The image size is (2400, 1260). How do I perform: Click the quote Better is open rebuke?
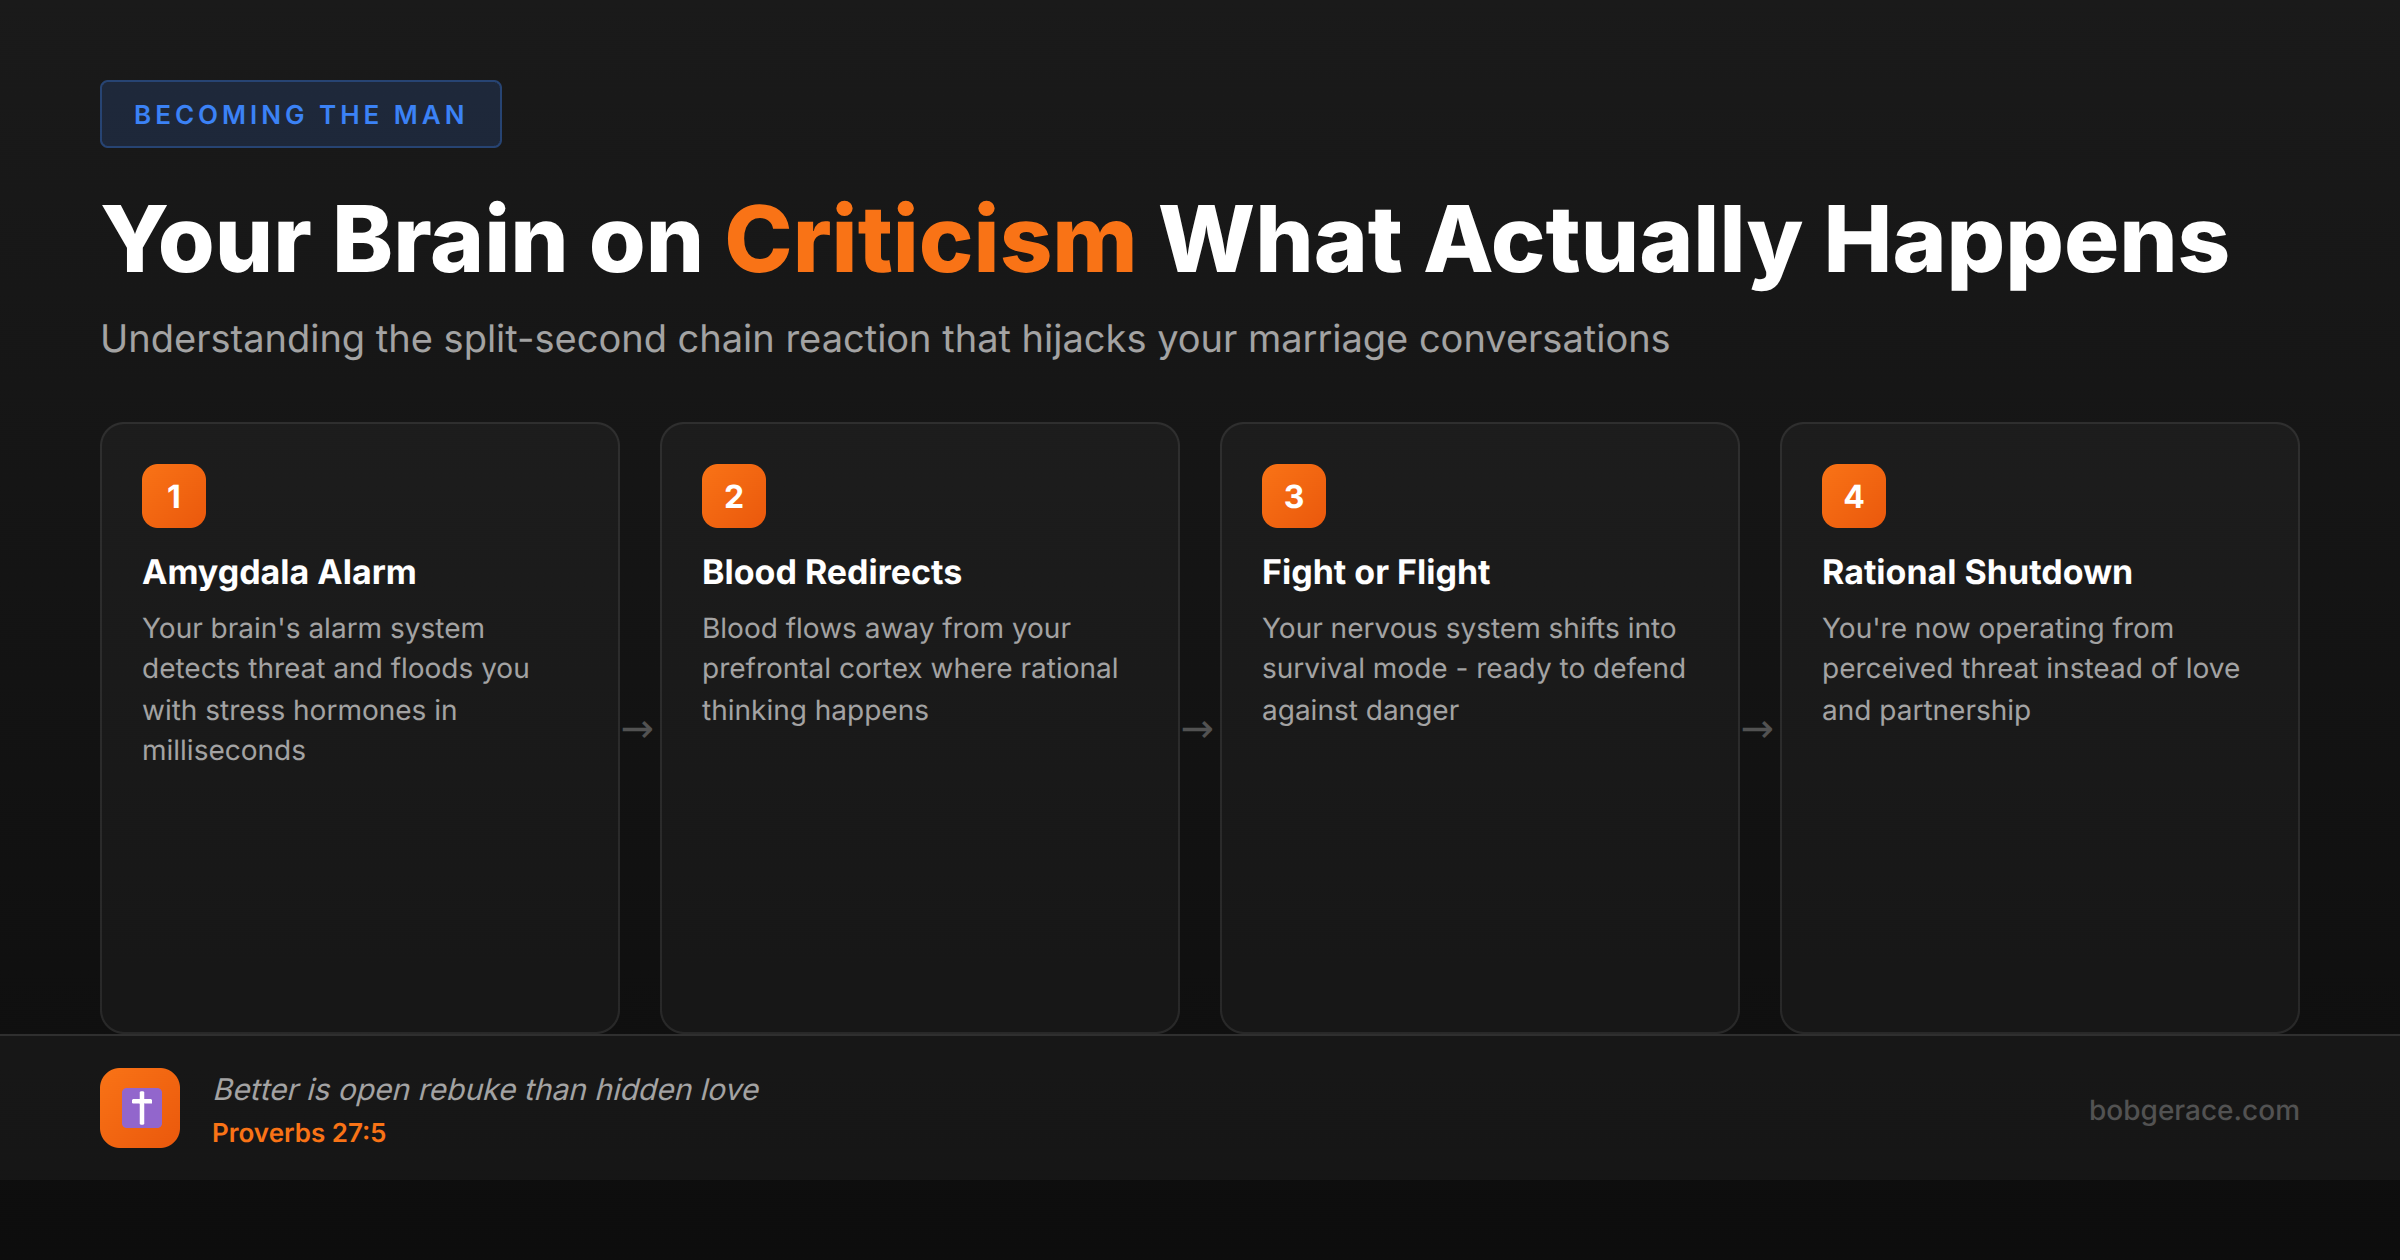(486, 1089)
